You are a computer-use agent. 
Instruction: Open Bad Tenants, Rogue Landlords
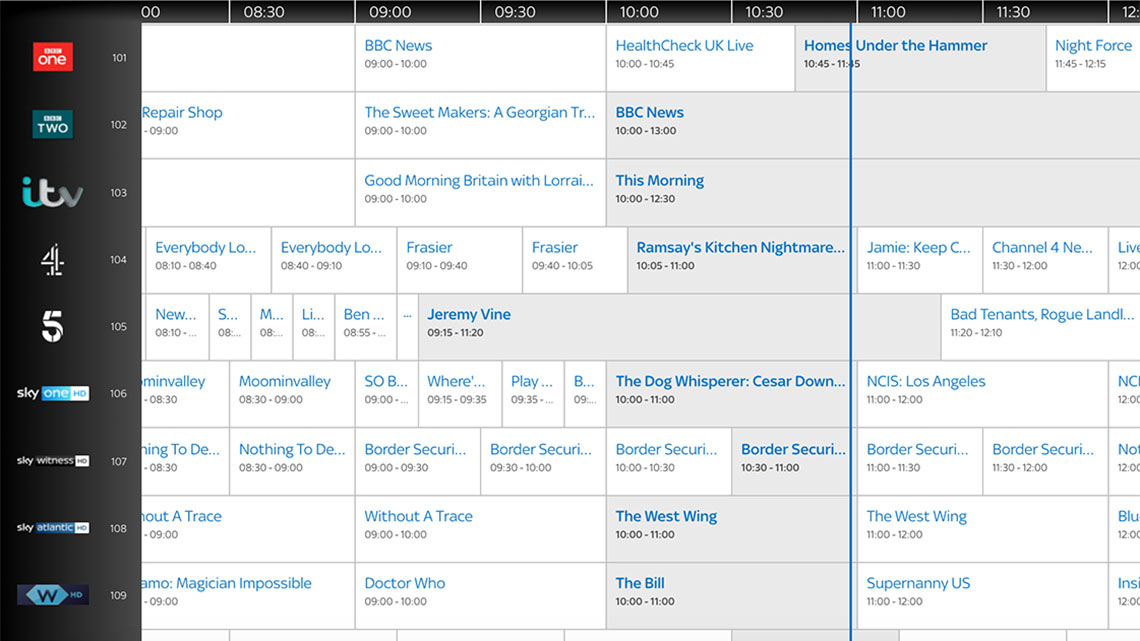coord(1040,326)
